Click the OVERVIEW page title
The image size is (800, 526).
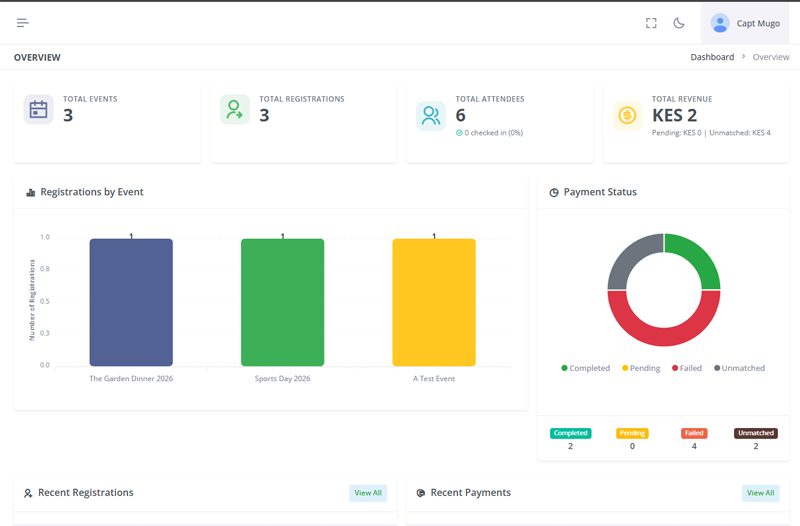click(37, 58)
